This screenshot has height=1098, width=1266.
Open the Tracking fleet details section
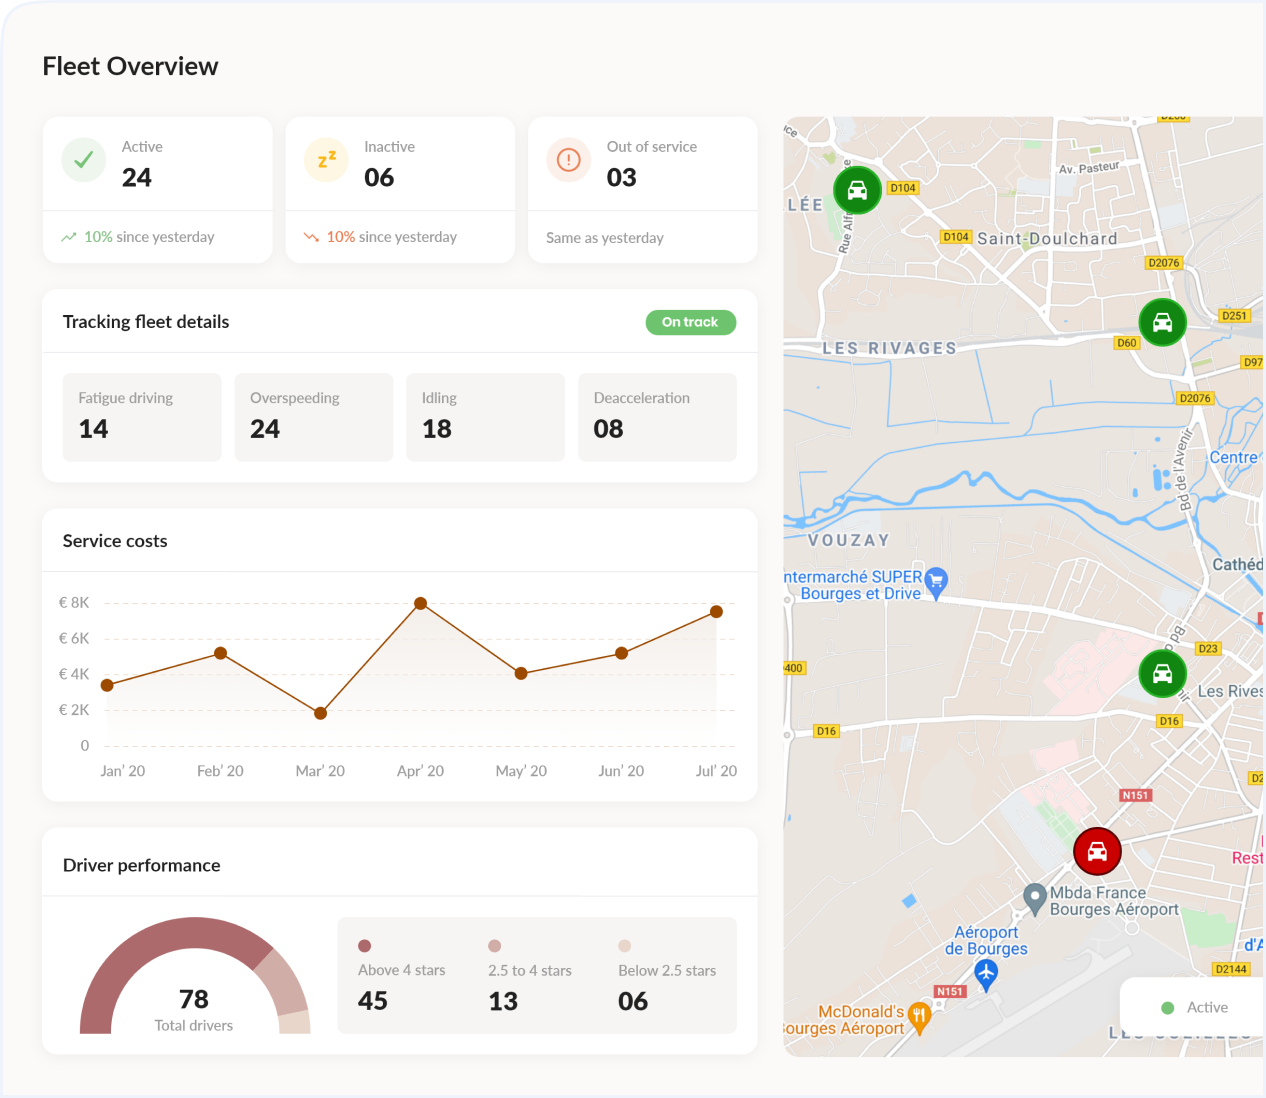click(x=146, y=322)
